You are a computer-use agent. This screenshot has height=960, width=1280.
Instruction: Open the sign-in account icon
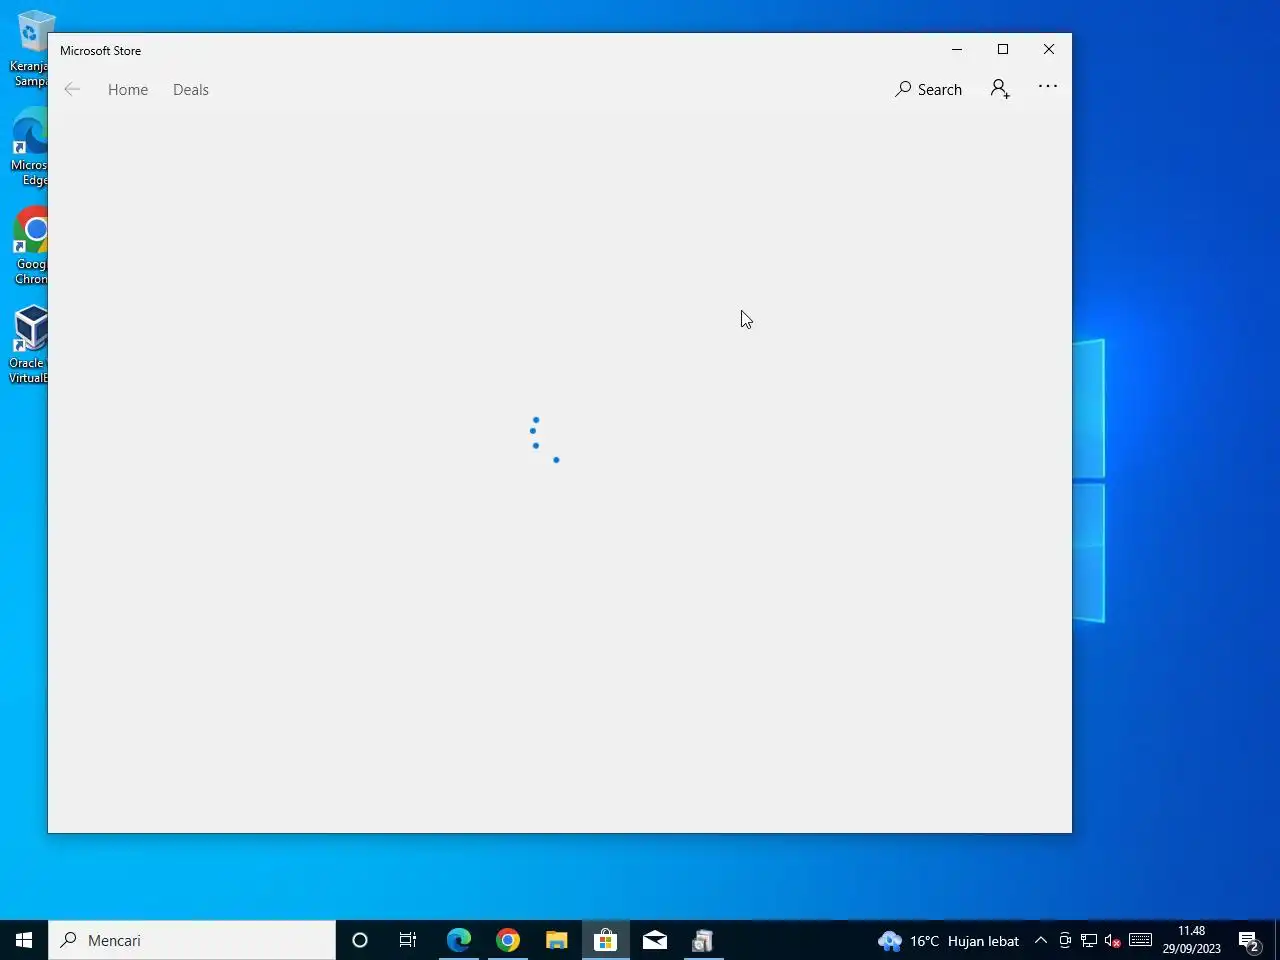(x=1000, y=89)
